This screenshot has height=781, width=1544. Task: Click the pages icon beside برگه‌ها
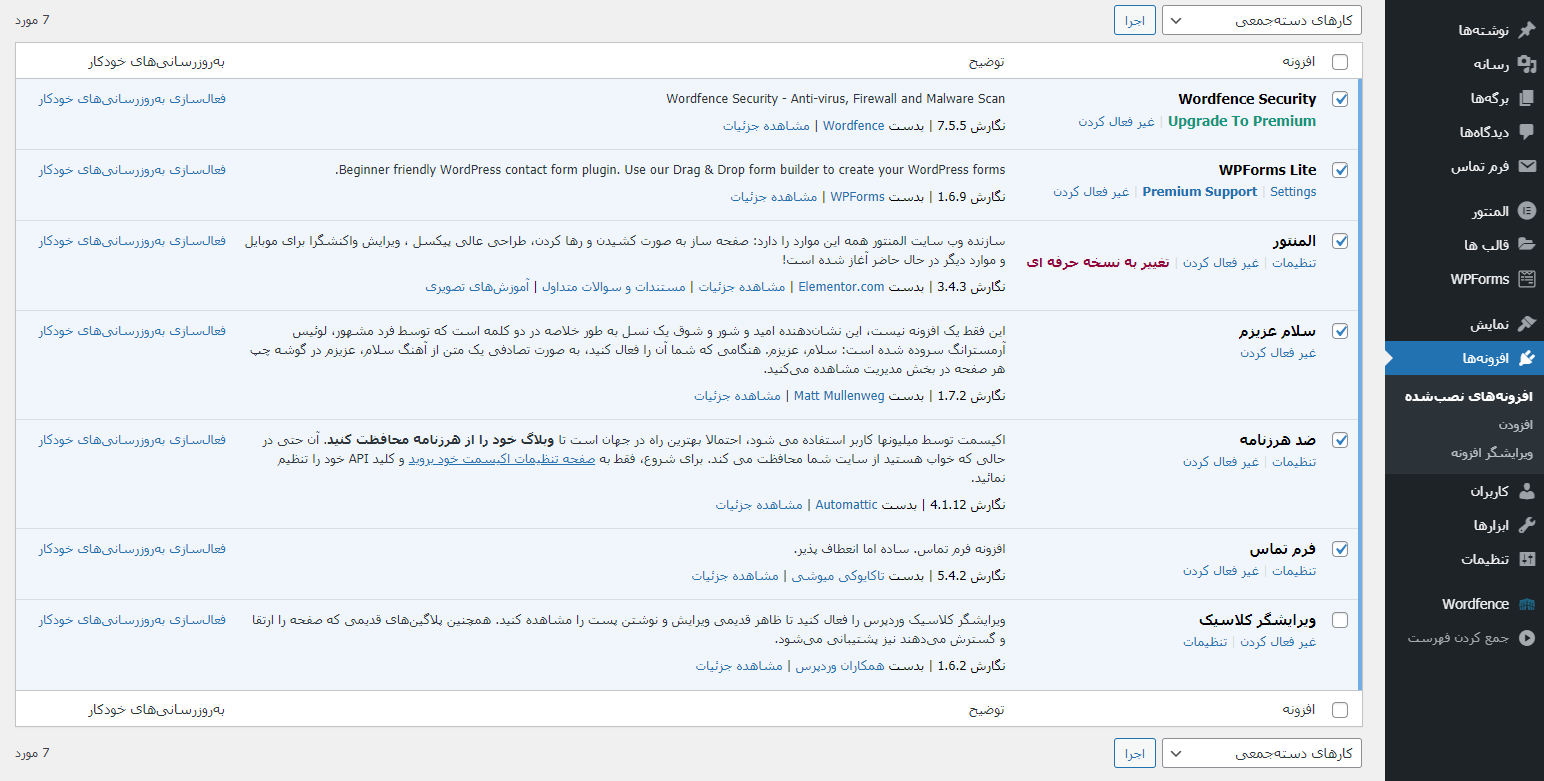click(x=1526, y=98)
